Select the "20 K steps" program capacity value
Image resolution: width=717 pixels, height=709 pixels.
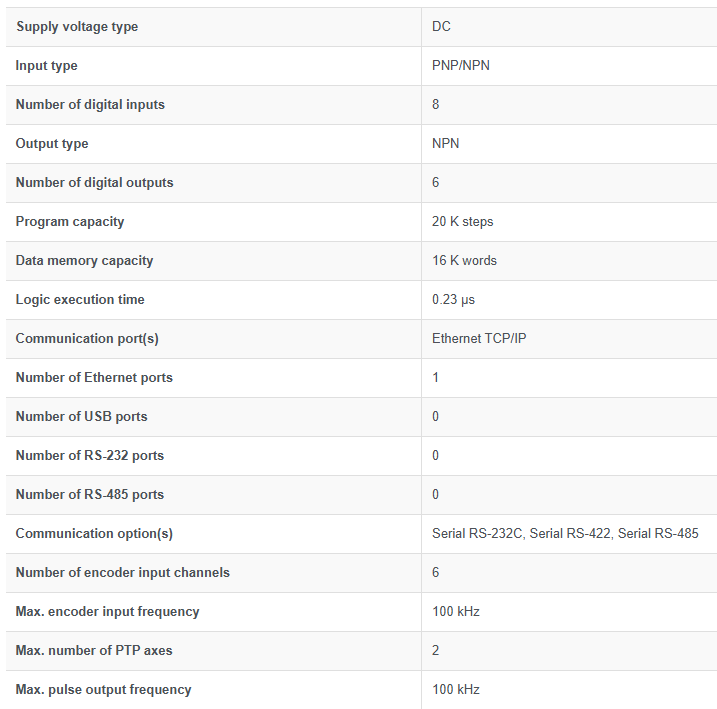point(463,222)
